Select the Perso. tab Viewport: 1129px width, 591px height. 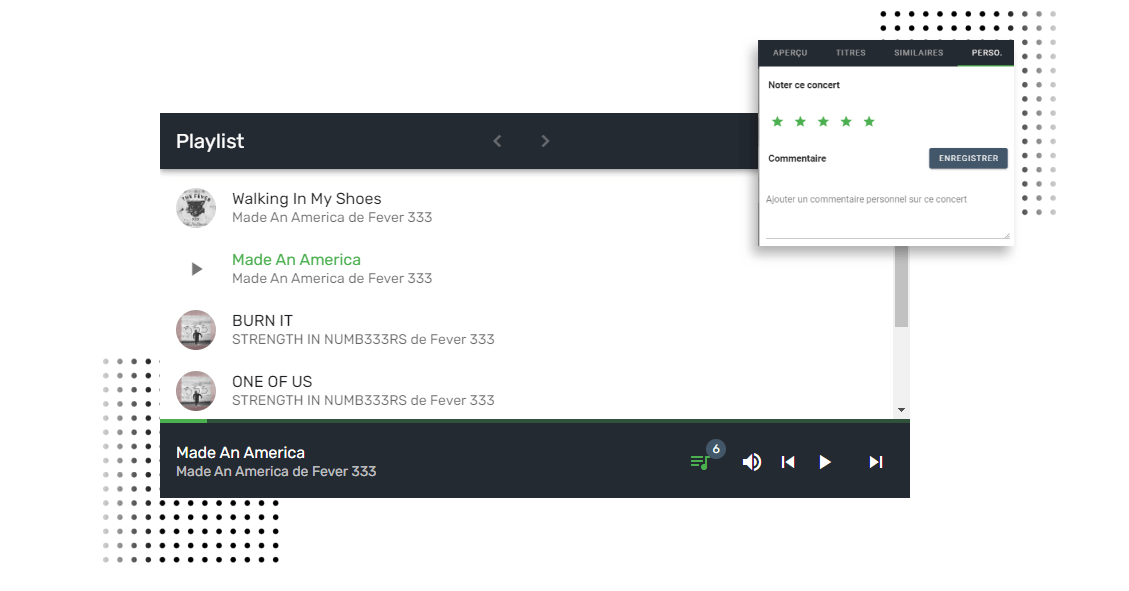tap(986, 53)
